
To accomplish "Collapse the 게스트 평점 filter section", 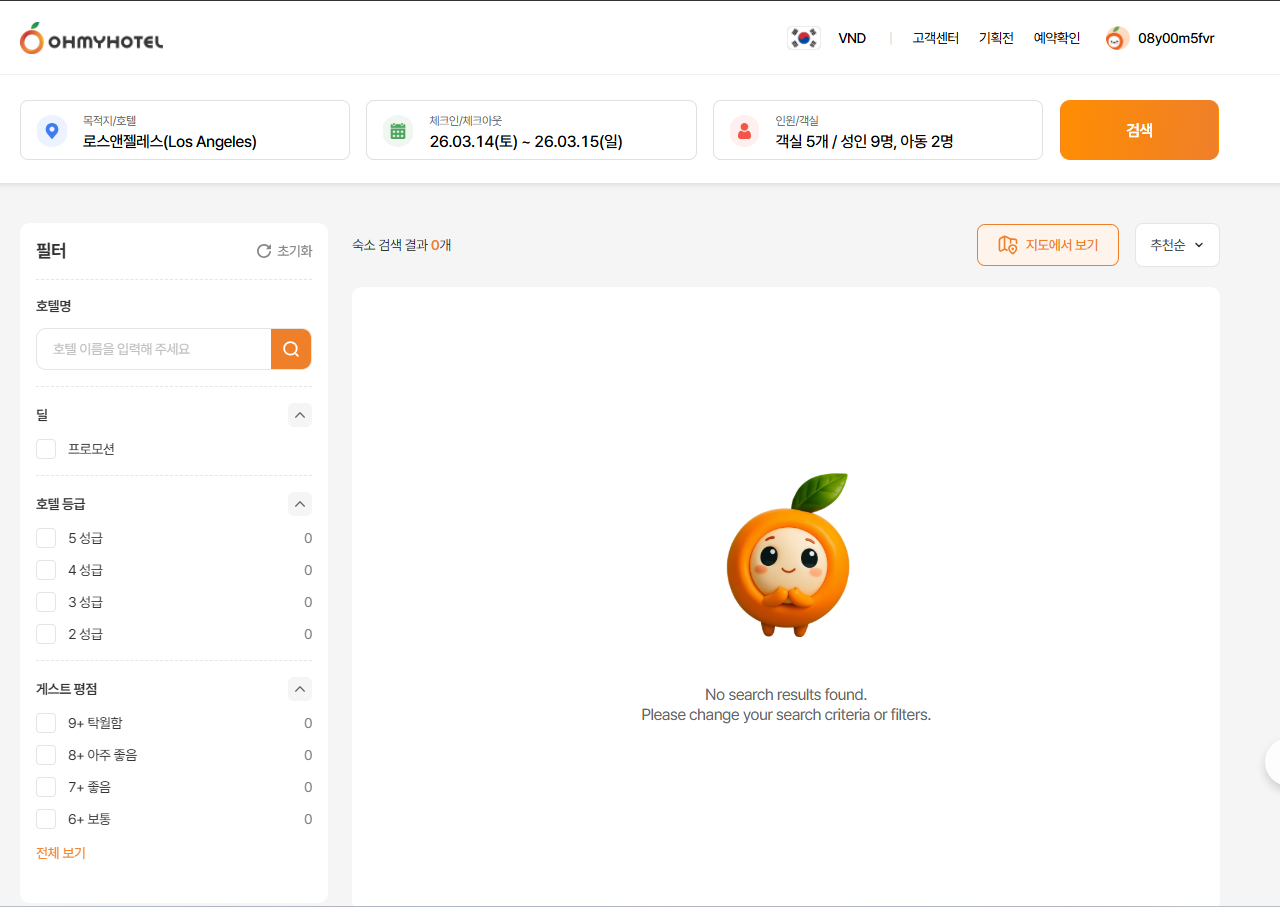I will pos(300,689).
